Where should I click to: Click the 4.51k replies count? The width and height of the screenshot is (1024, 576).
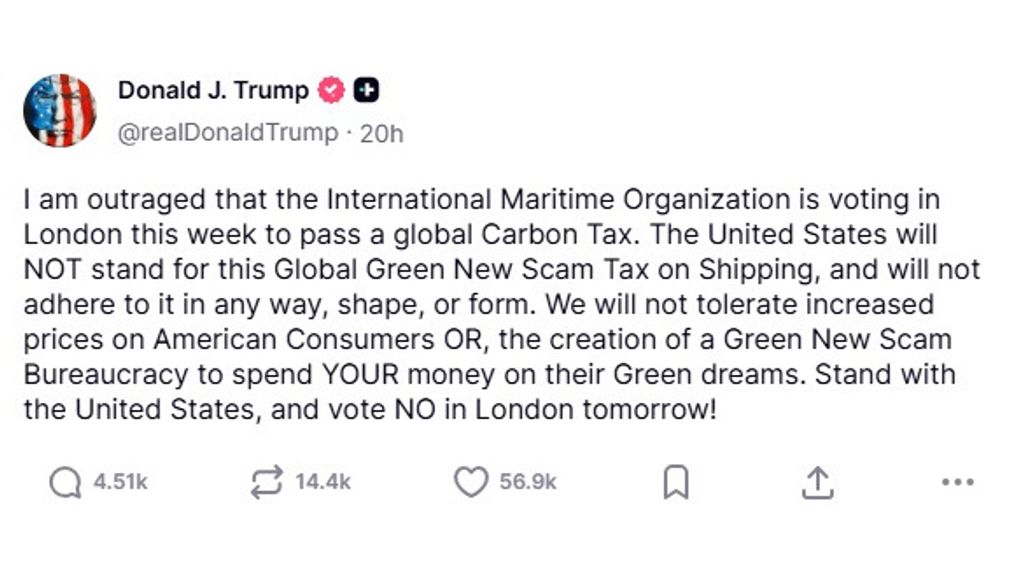pos(120,483)
